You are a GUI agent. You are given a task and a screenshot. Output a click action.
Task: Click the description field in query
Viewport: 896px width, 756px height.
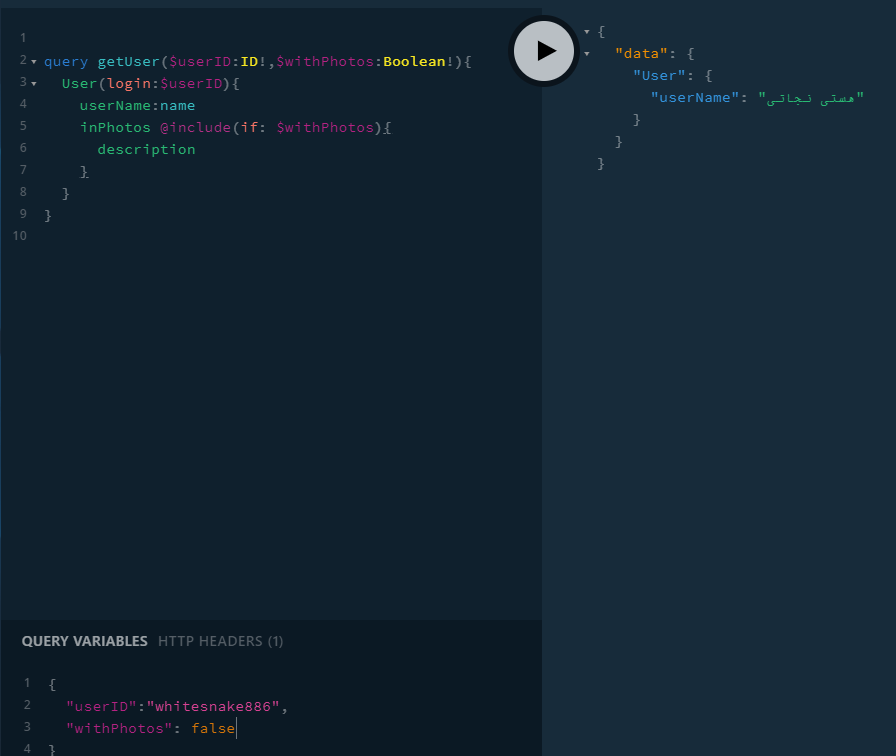(x=146, y=150)
